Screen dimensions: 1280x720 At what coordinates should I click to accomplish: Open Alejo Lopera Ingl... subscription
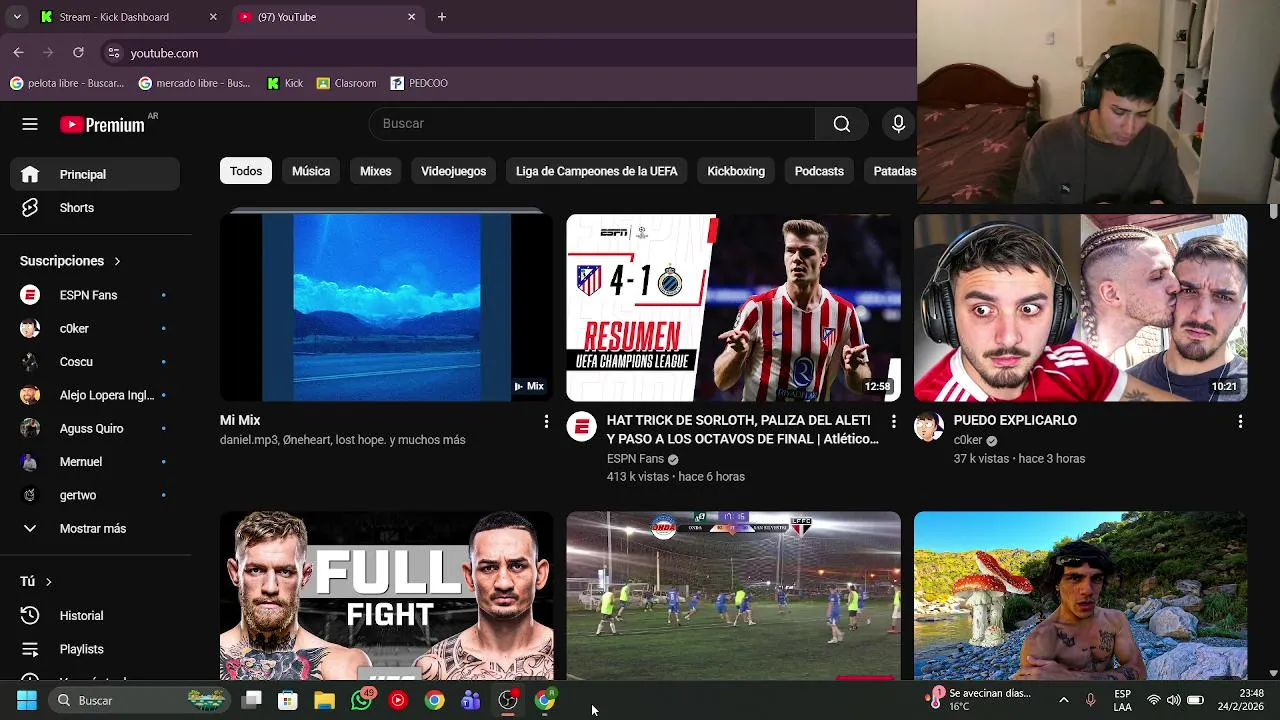pyautogui.click(x=95, y=395)
